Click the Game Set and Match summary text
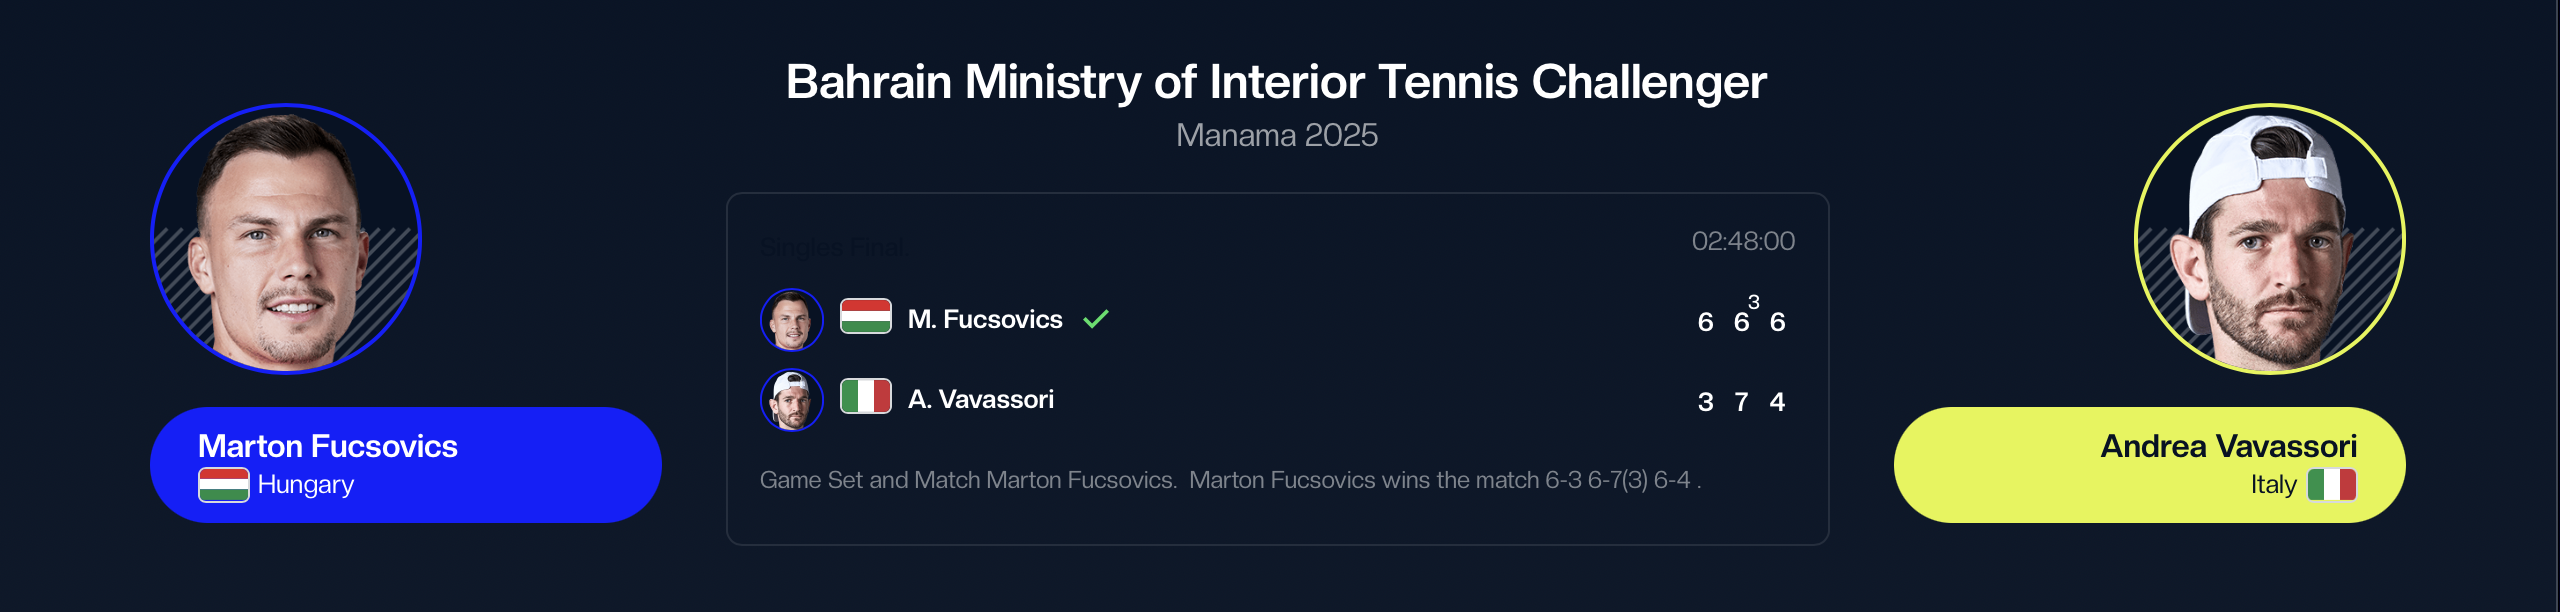Screen dimensions: 2560x612 (x=1230, y=480)
